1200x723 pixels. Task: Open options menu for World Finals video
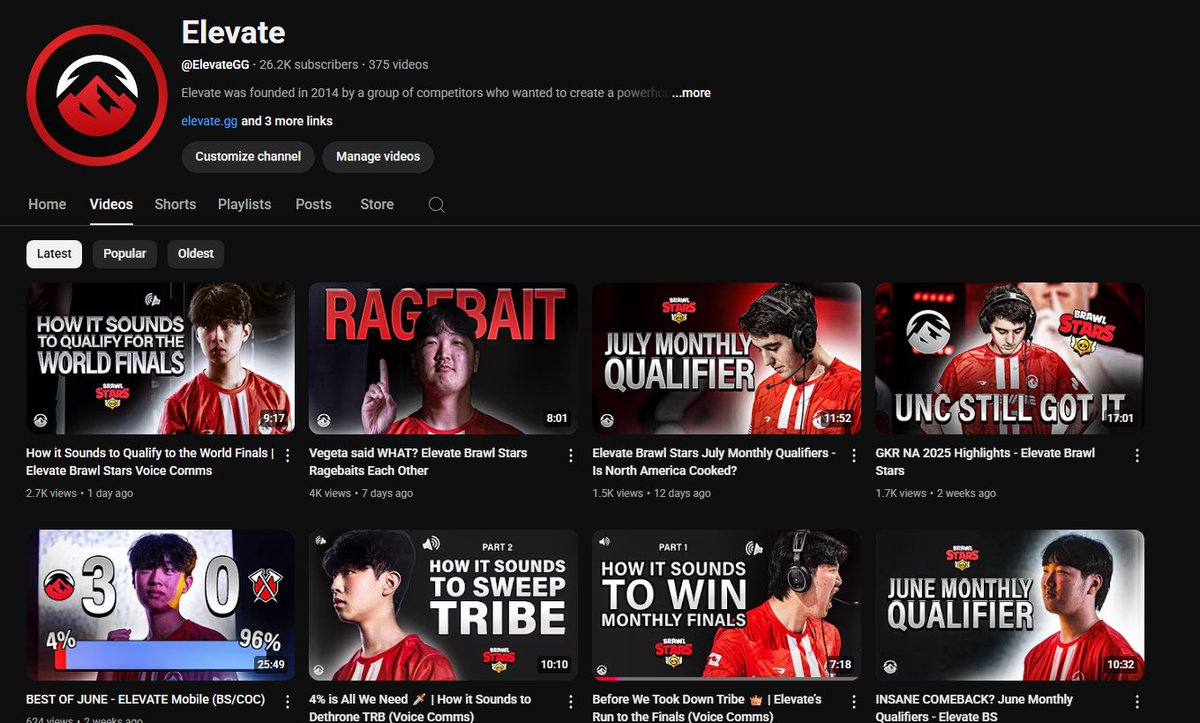(288, 455)
